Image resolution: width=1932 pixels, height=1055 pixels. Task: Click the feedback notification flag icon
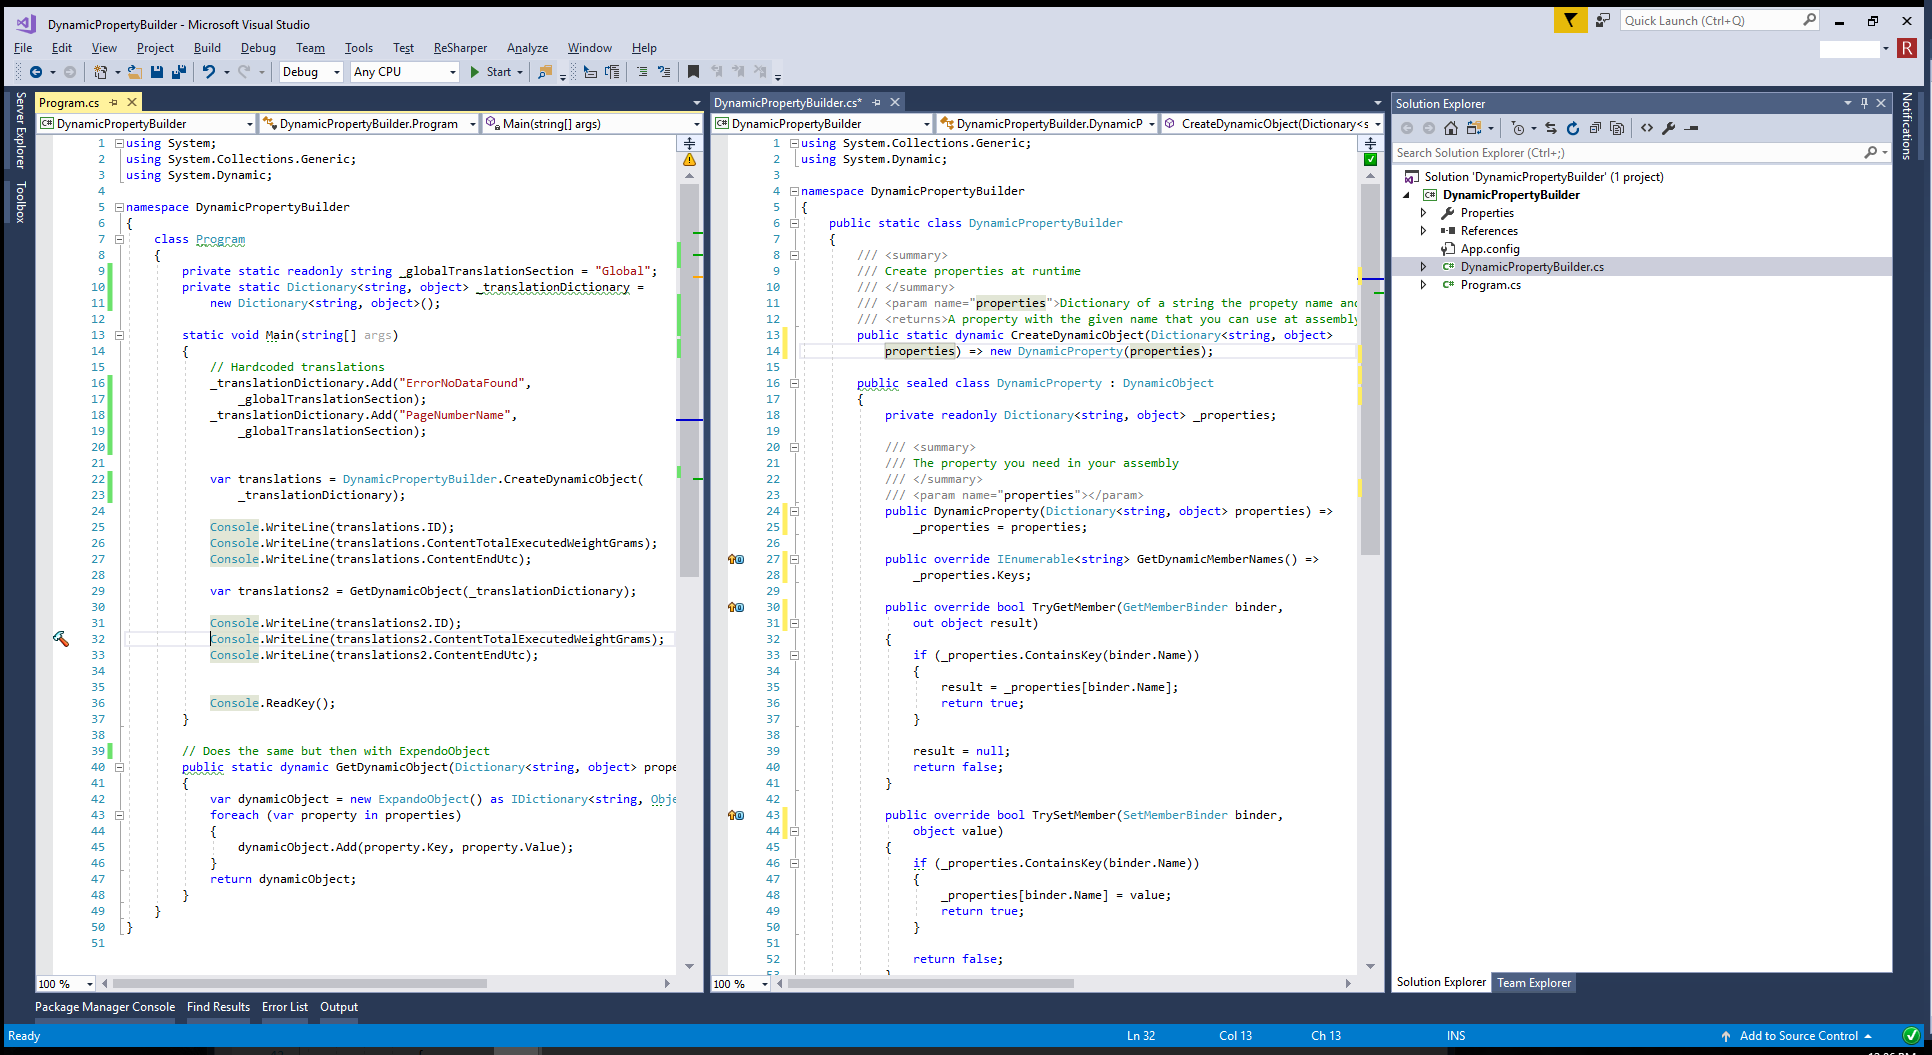(x=1570, y=20)
